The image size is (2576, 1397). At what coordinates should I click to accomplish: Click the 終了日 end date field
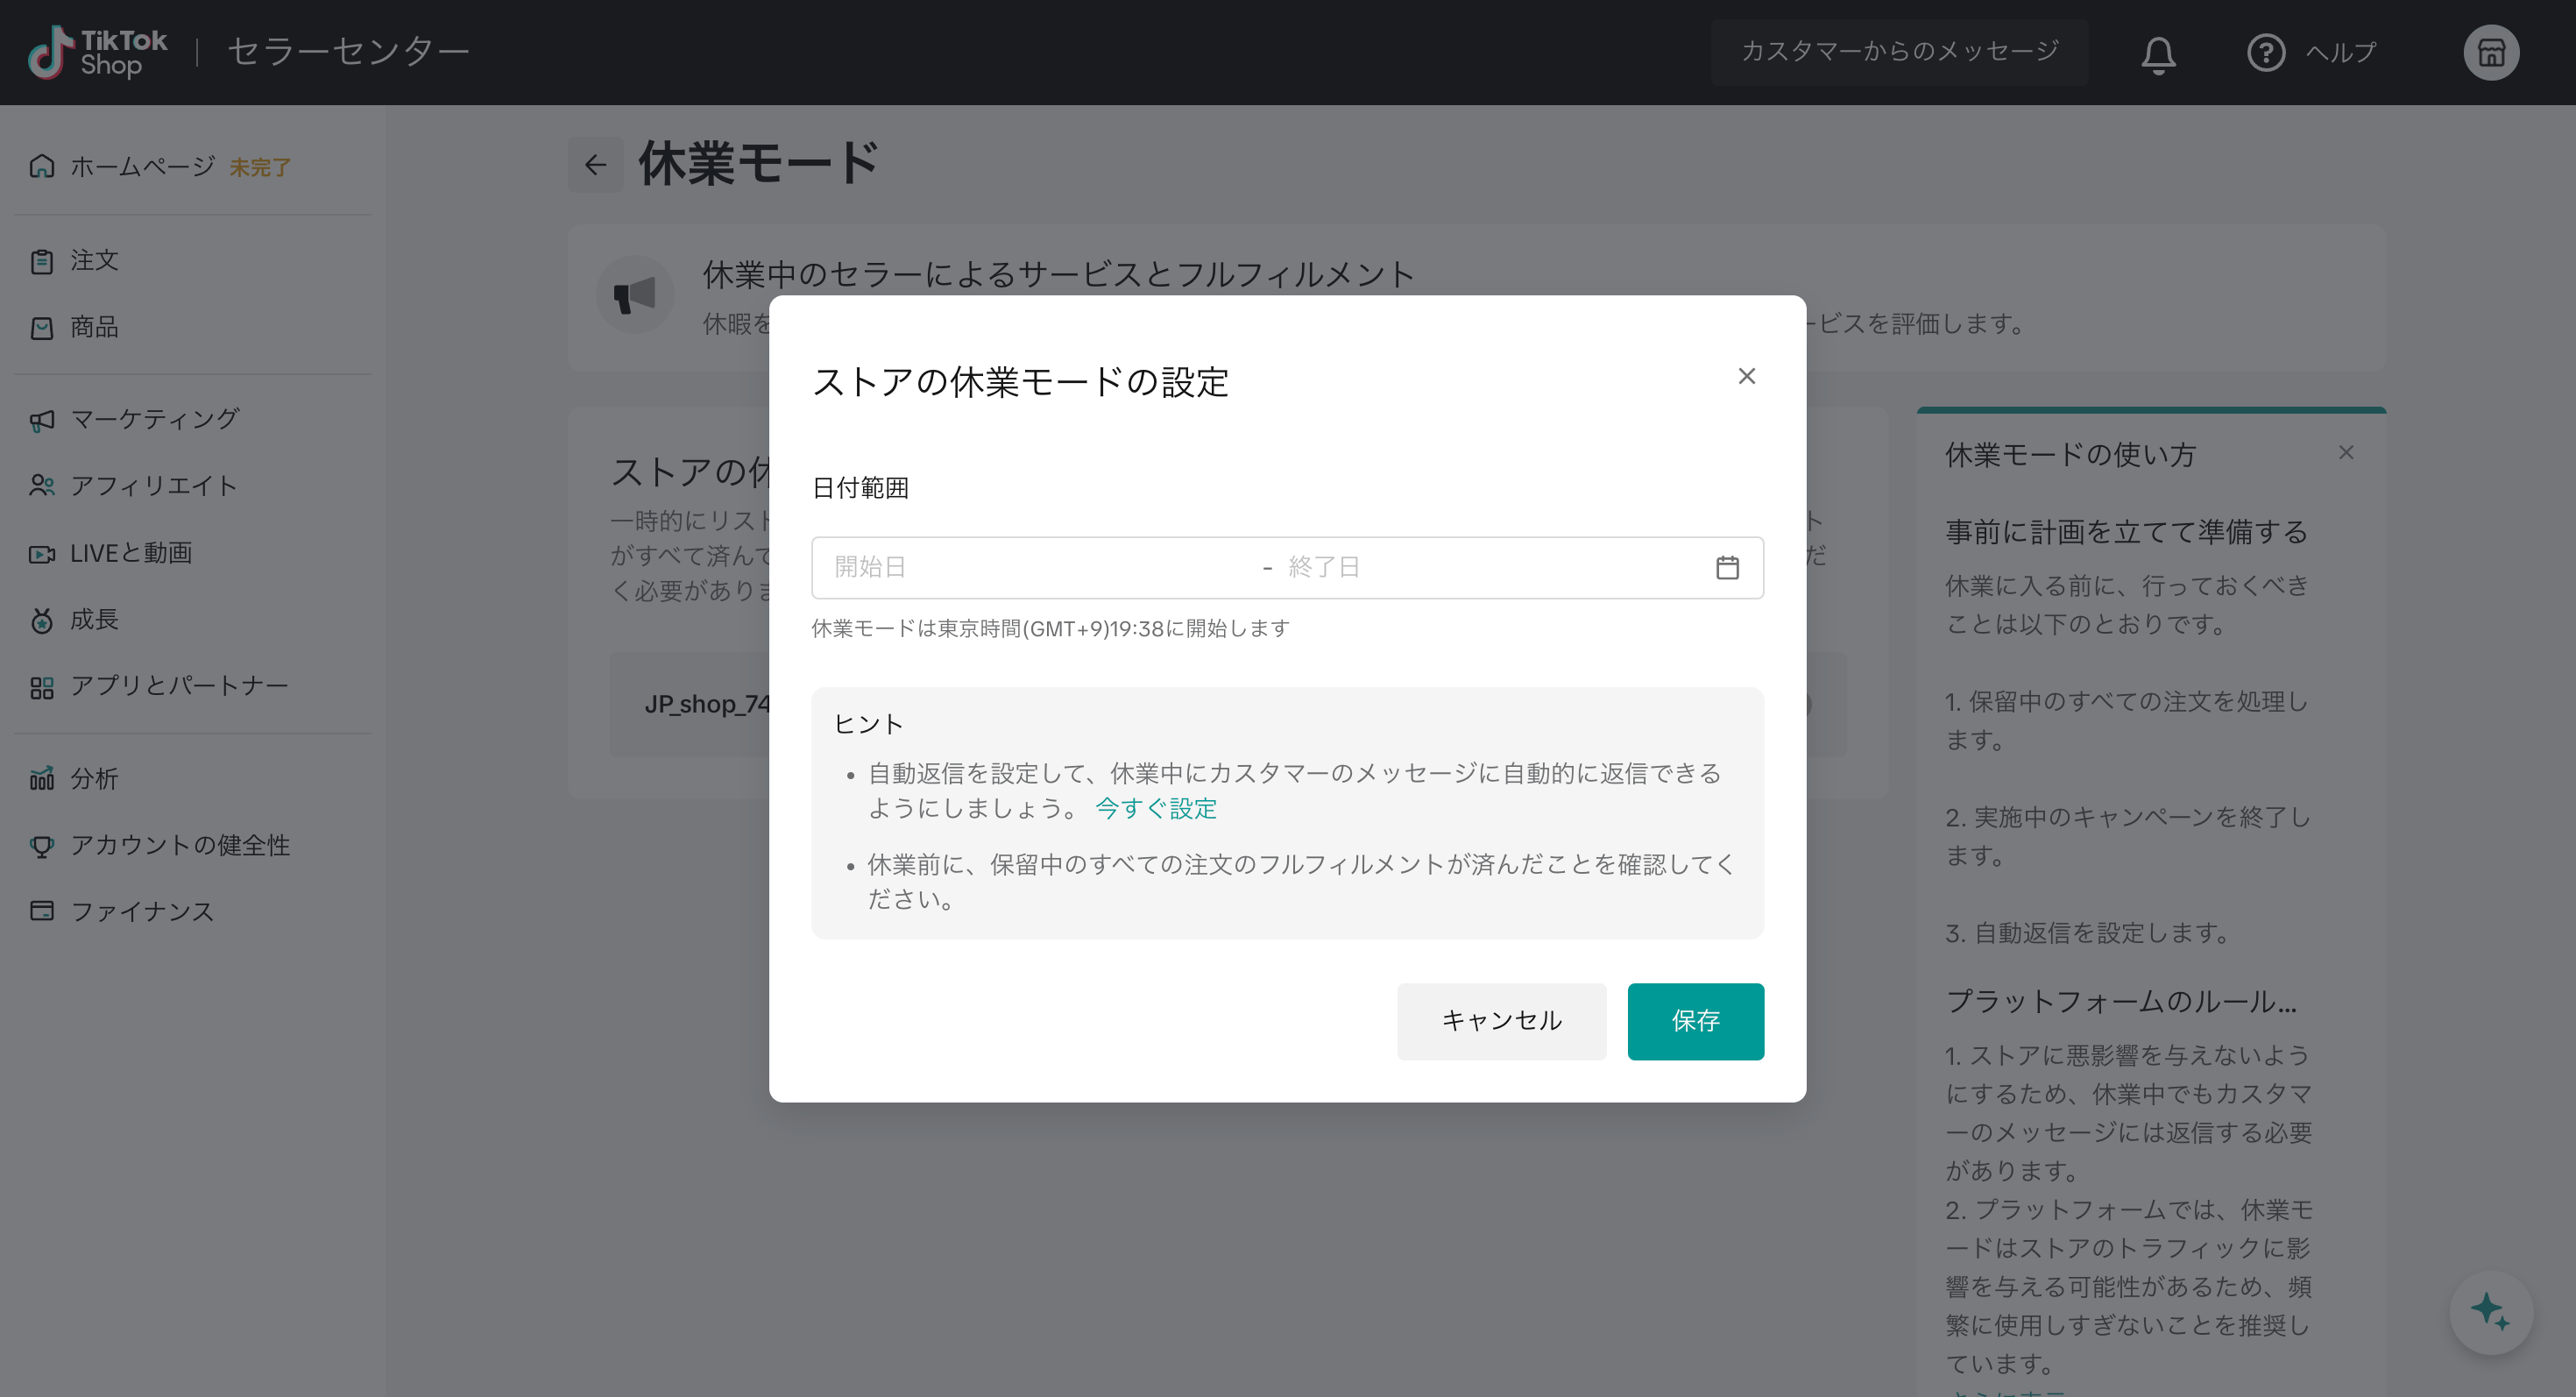(x=1490, y=568)
